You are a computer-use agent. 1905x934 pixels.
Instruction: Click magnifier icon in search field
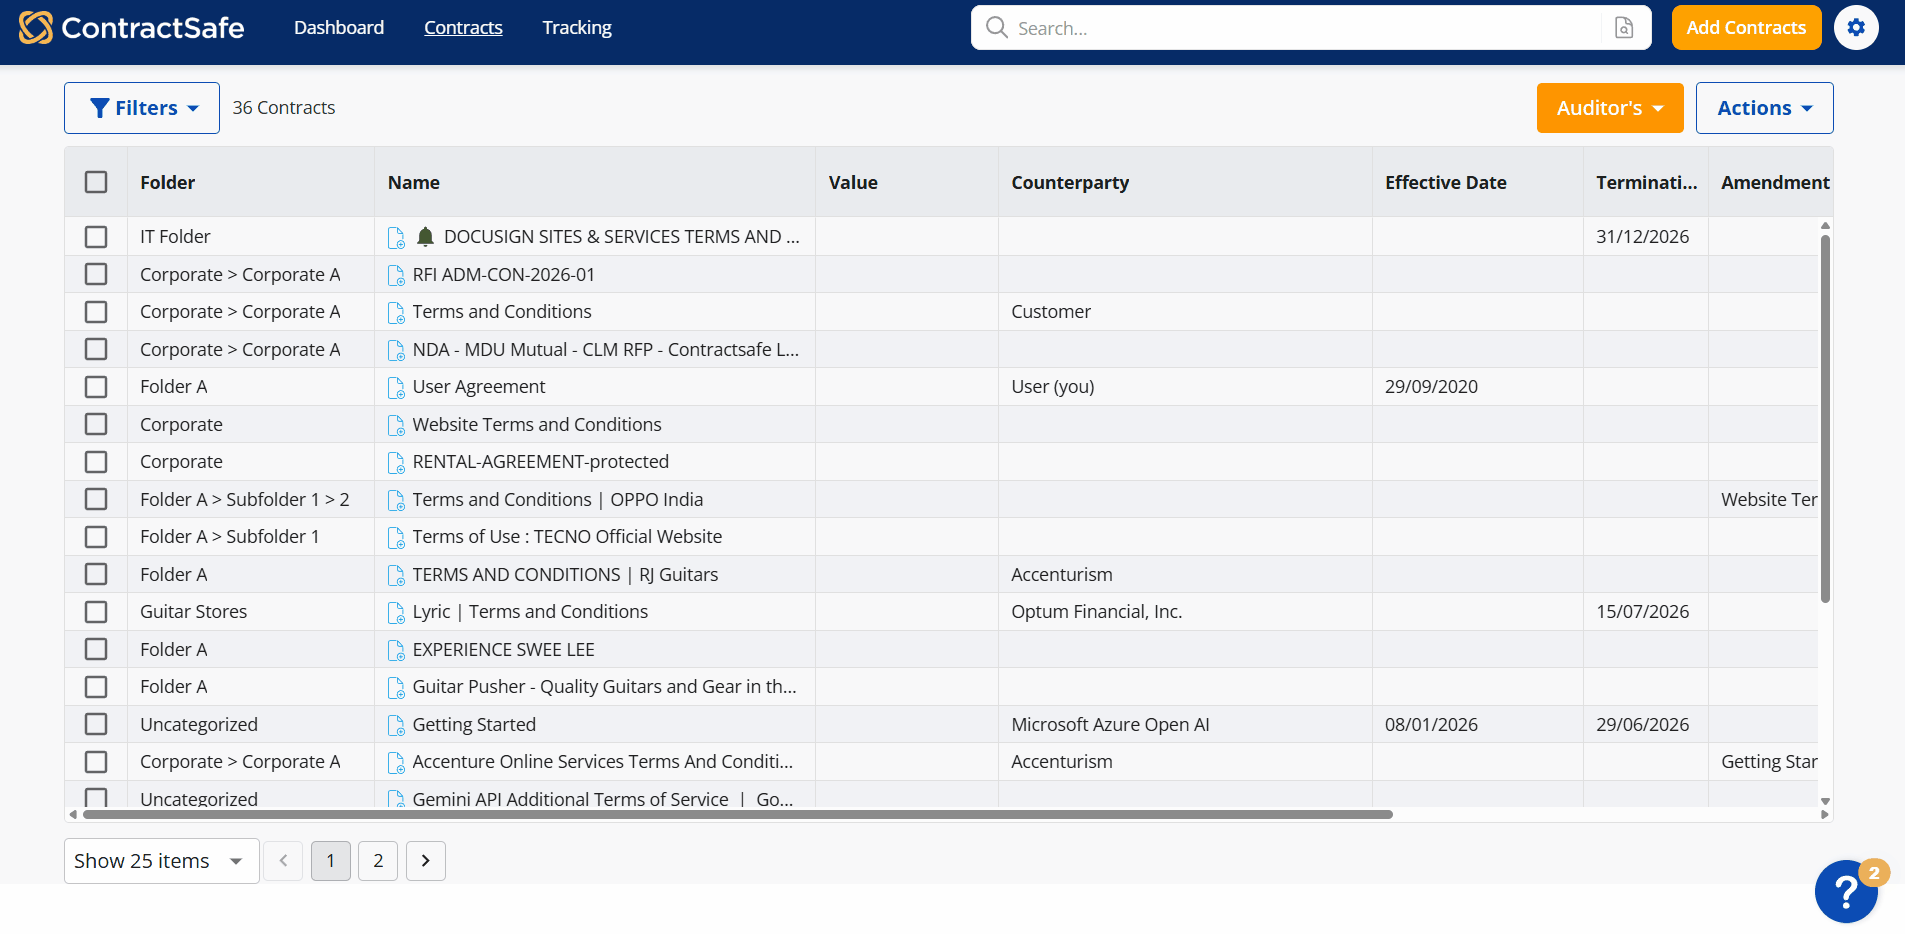pos(996,28)
